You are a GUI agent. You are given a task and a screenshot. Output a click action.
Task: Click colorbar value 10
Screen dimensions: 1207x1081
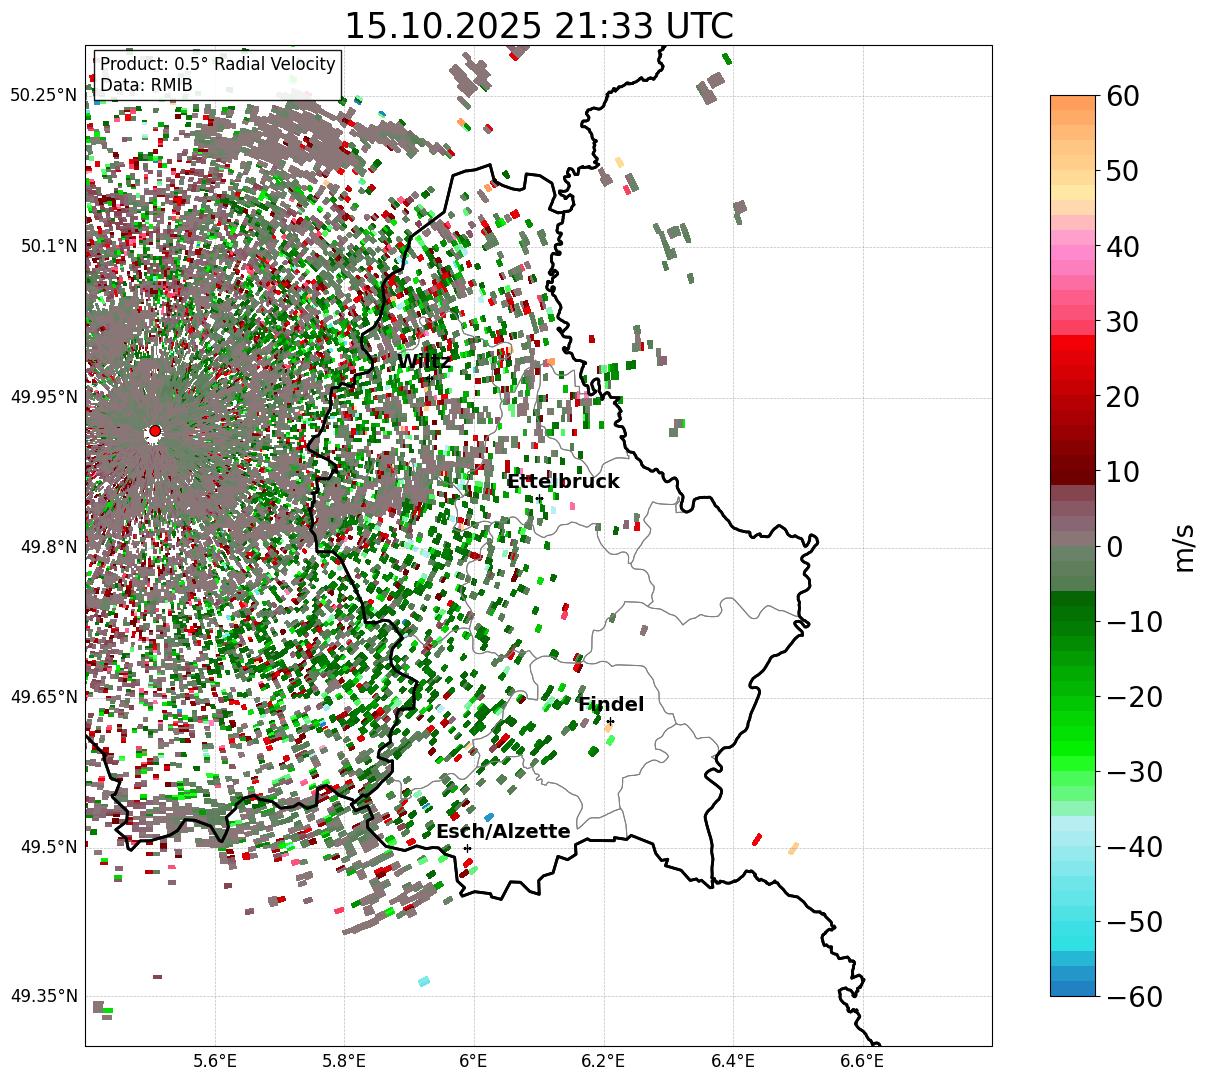[x=1124, y=471]
